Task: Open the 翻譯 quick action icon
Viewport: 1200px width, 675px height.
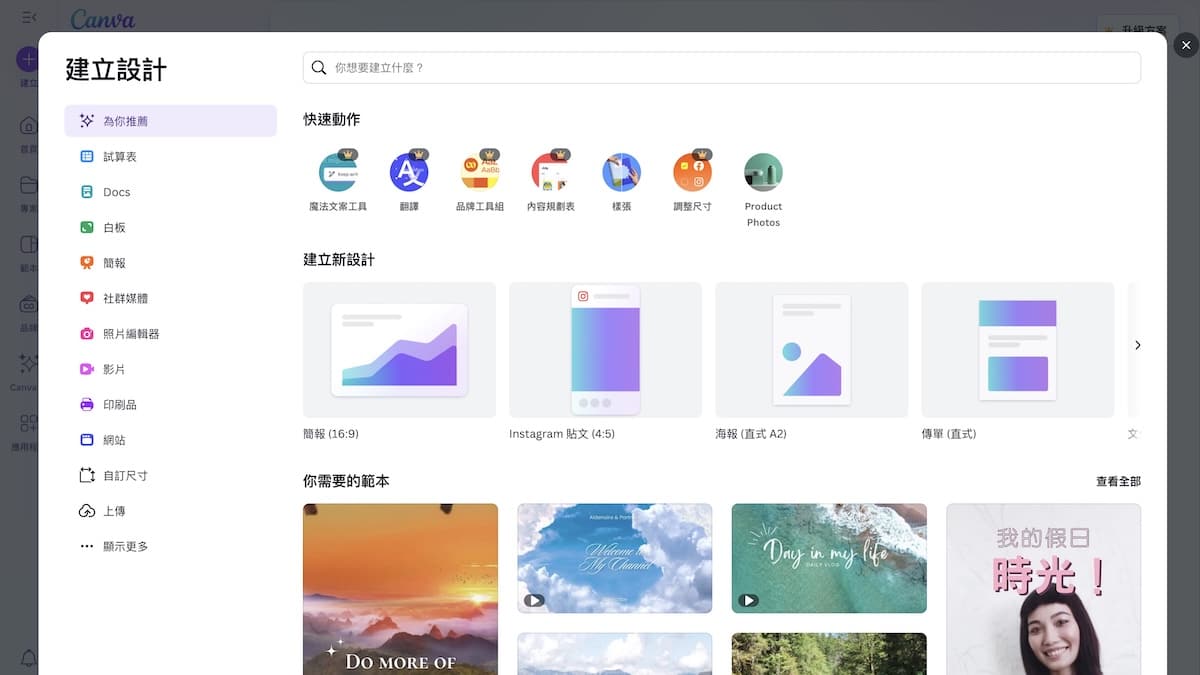Action: (409, 172)
